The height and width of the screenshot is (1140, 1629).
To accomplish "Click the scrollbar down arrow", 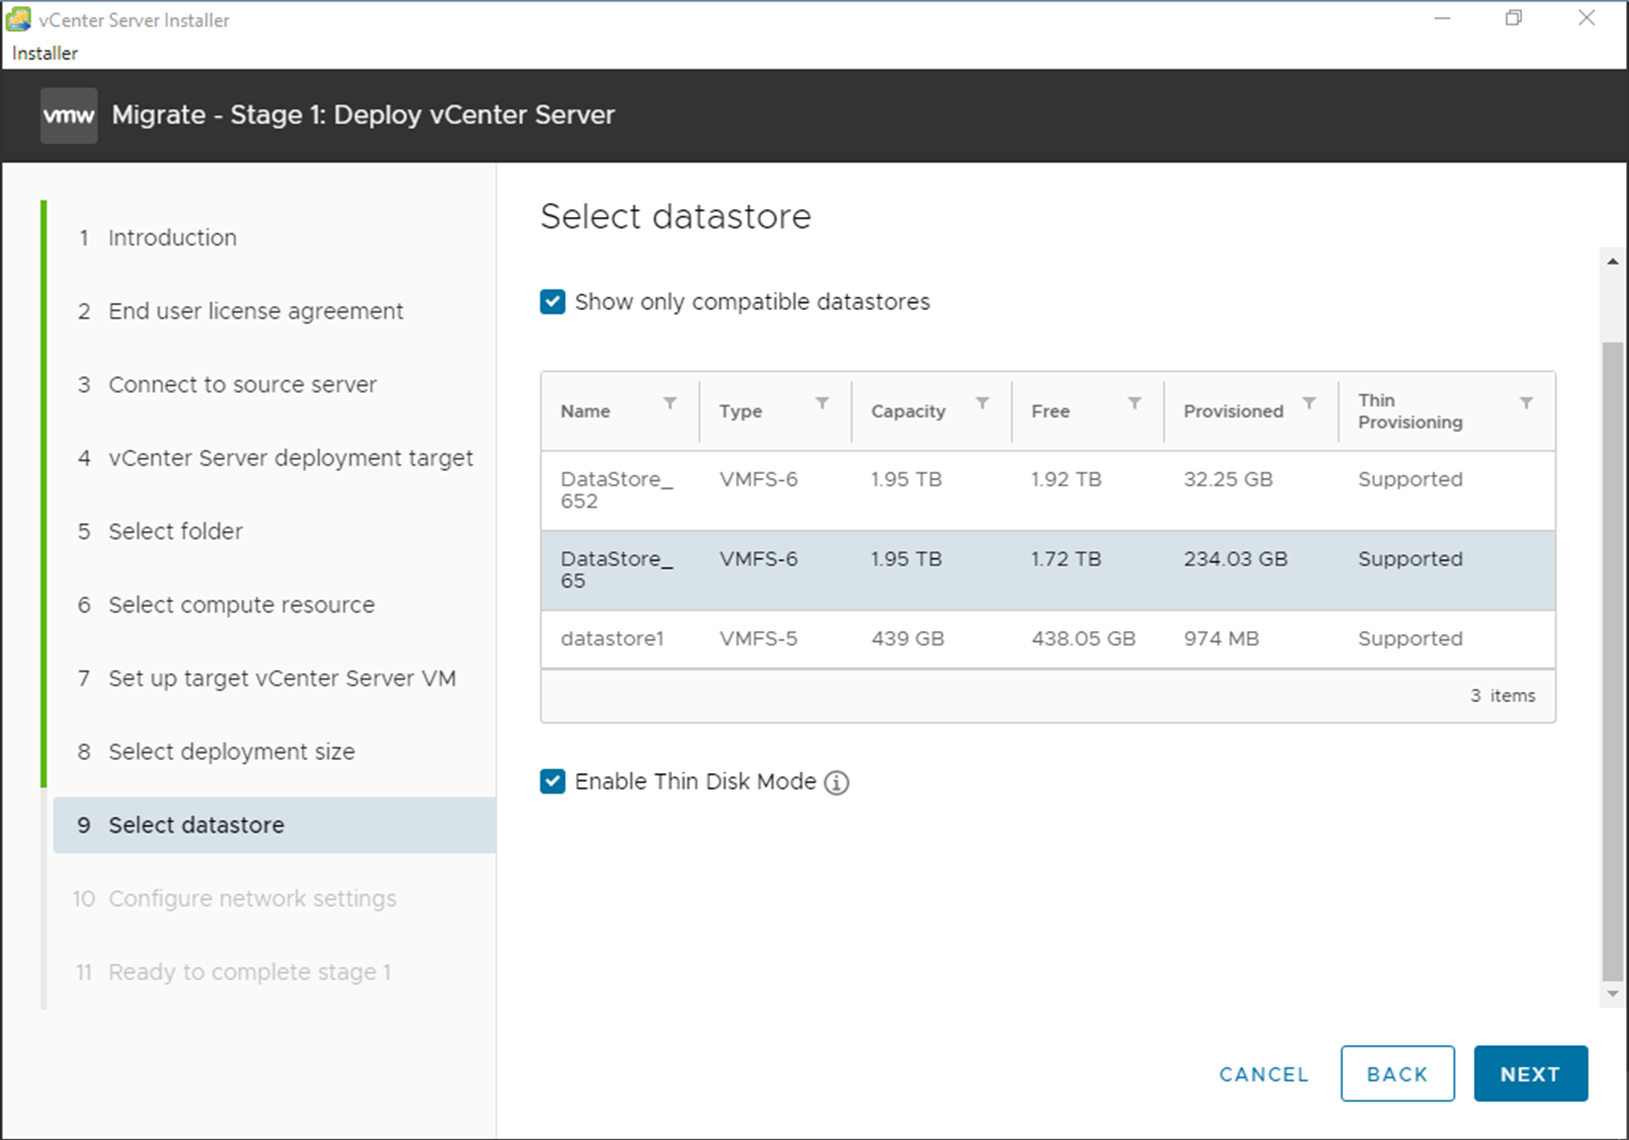I will click(1612, 995).
